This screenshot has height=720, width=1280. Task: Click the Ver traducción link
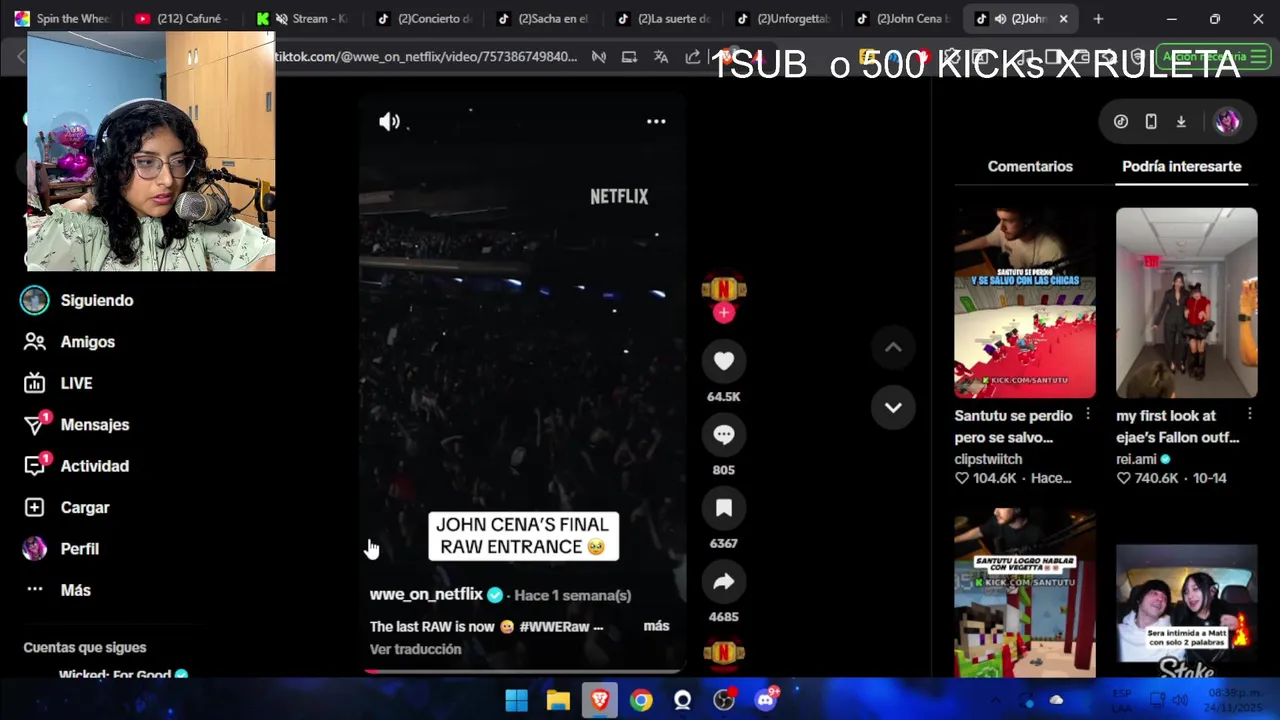tap(415, 649)
